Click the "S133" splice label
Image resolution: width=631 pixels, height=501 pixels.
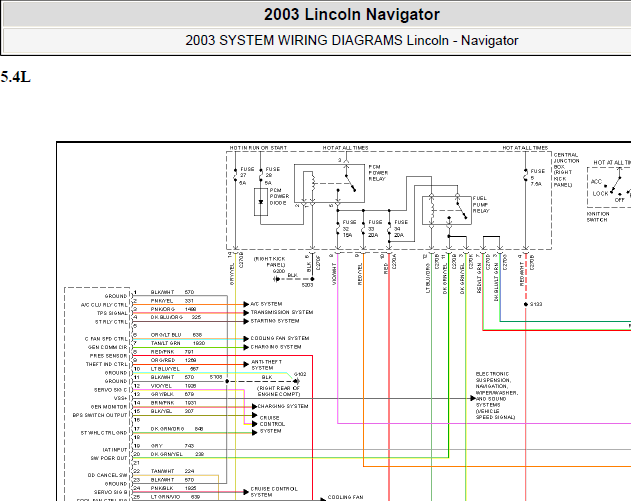[536, 304]
